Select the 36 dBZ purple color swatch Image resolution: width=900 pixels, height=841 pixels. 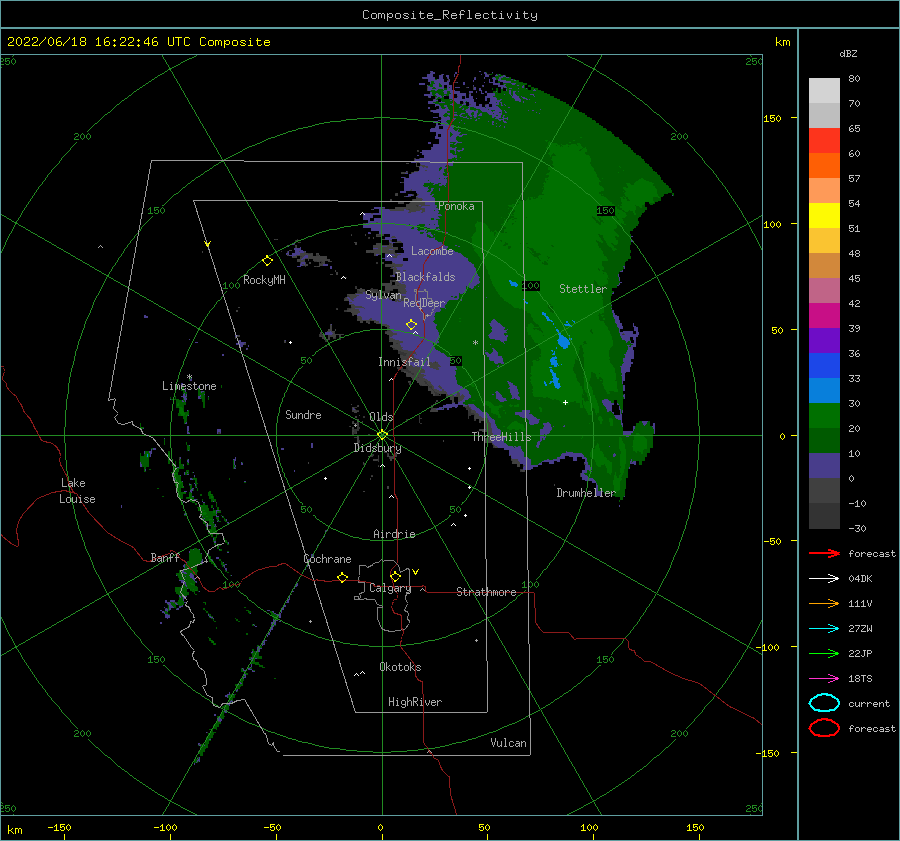(x=824, y=340)
